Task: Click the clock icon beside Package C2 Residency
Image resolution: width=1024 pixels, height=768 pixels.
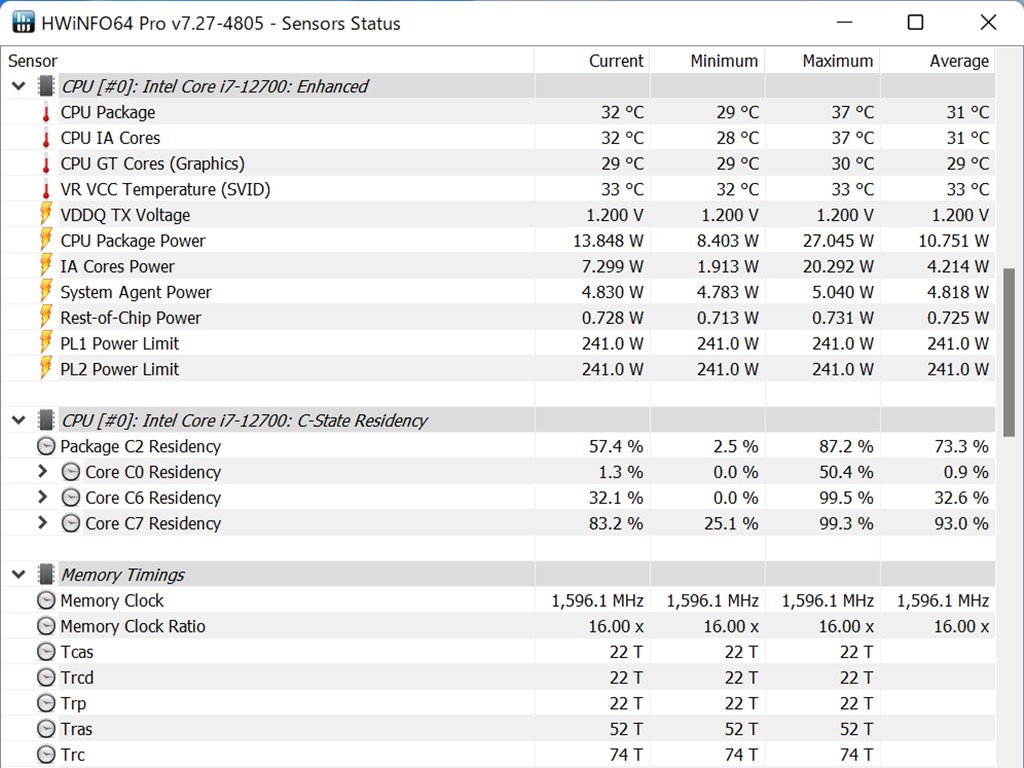Action: [46, 447]
